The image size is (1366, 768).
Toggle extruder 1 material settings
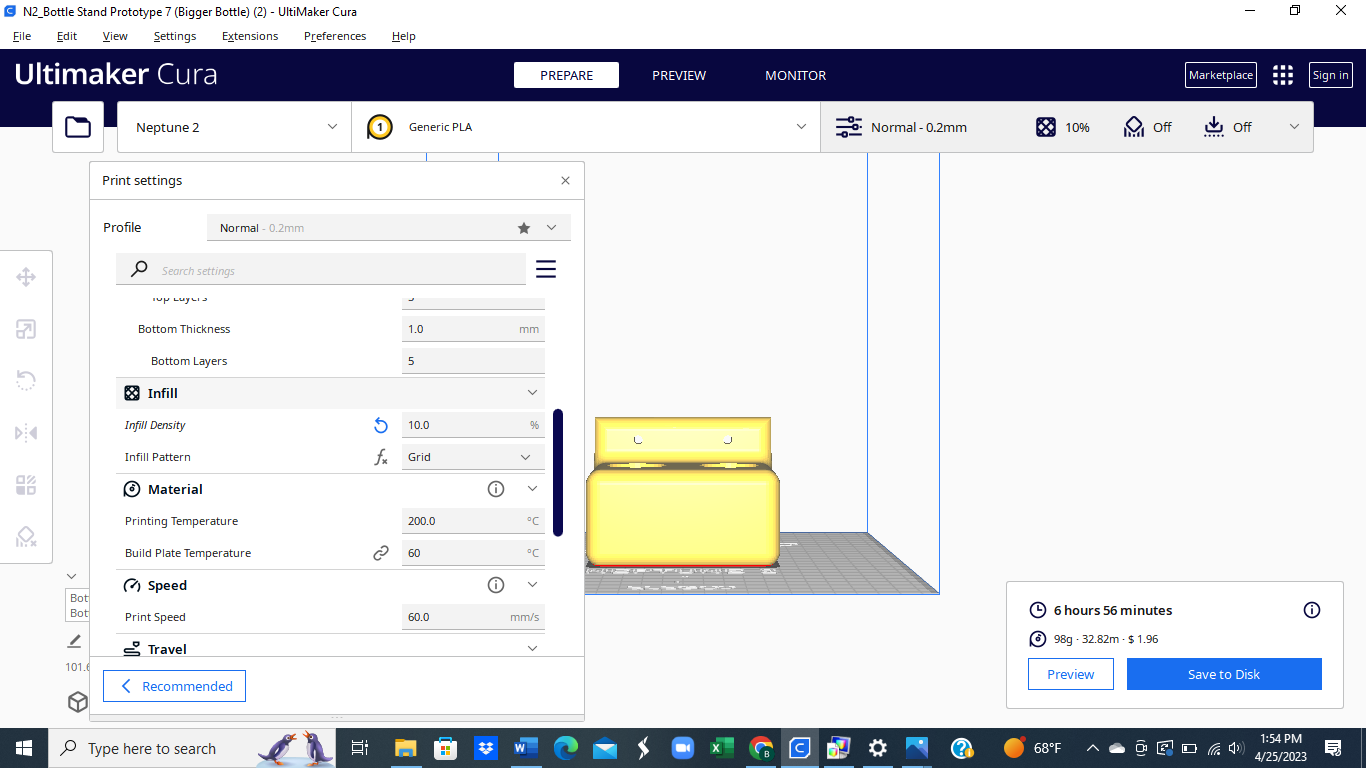pyautogui.click(x=378, y=127)
